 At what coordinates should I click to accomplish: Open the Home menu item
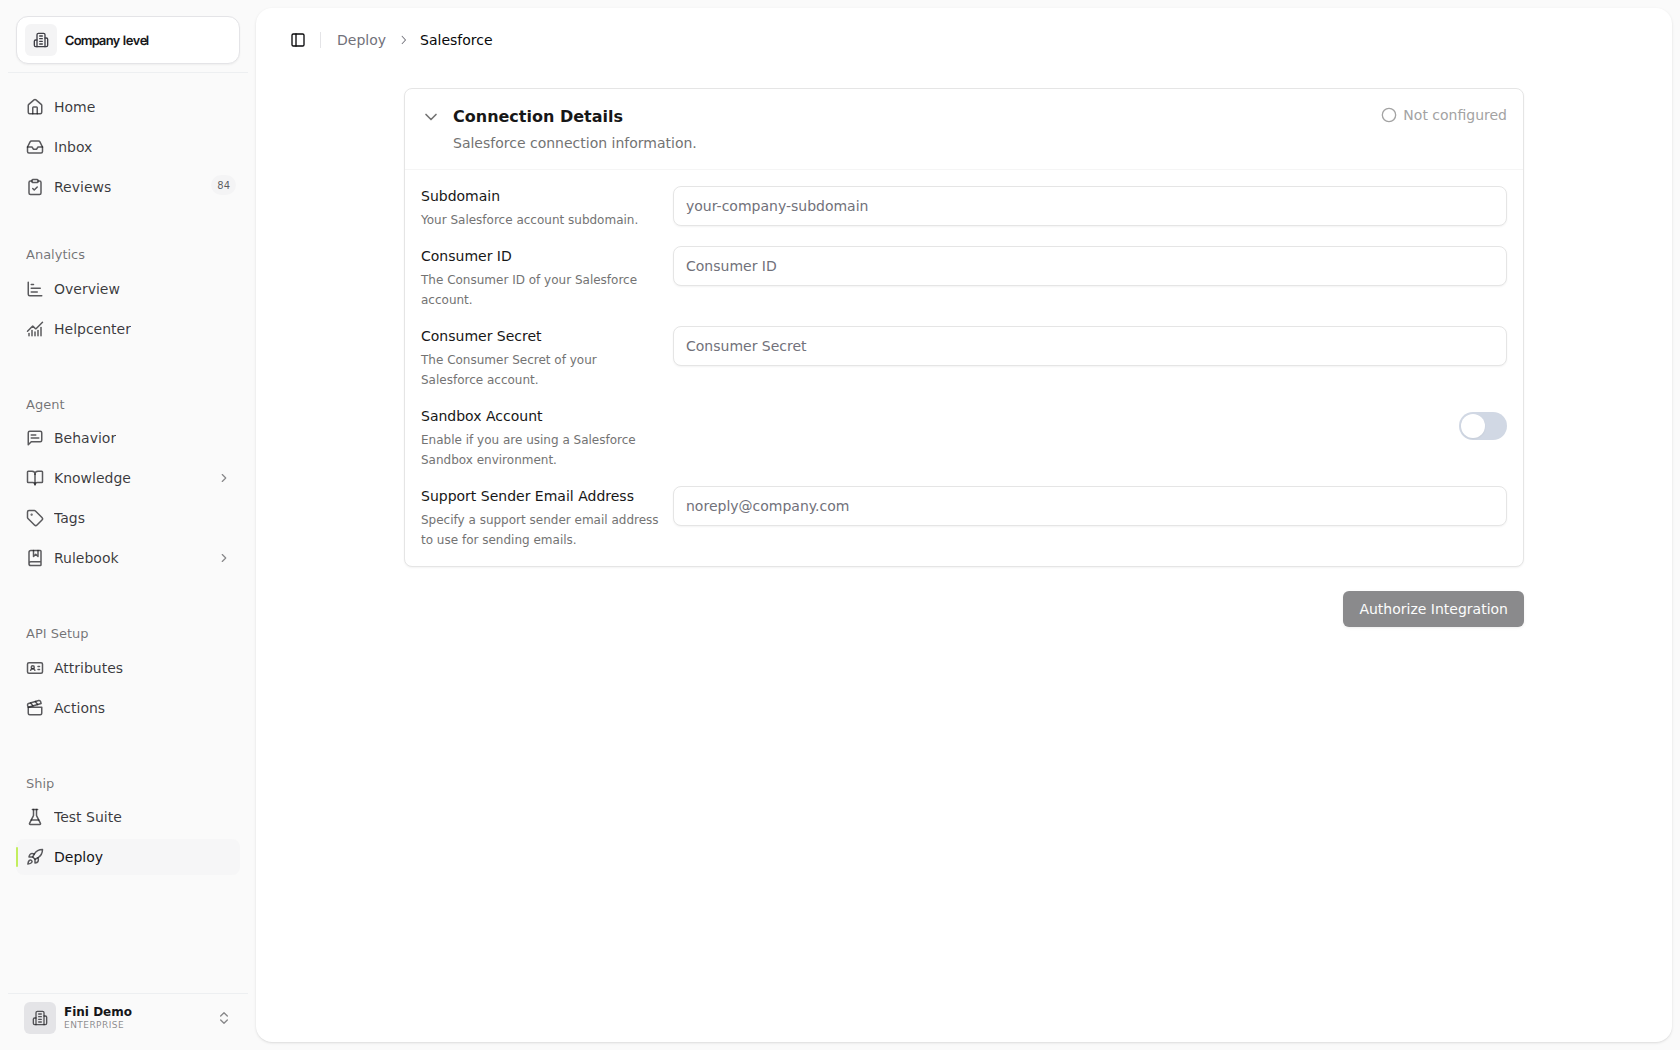click(128, 107)
